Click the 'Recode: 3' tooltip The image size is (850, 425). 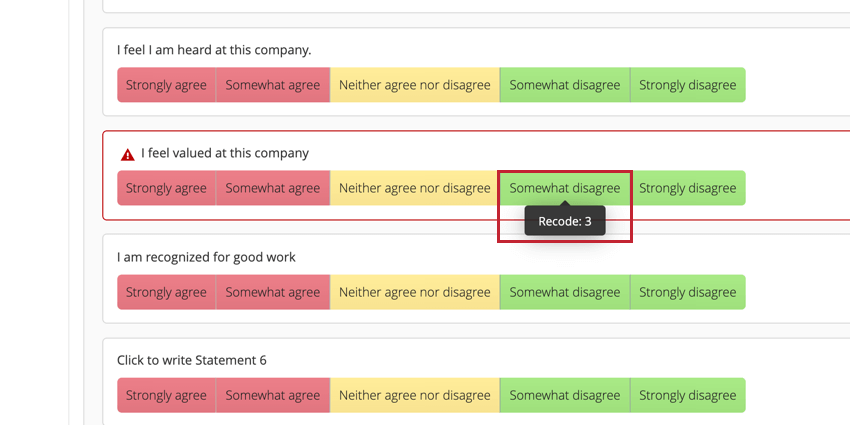[x=565, y=221]
